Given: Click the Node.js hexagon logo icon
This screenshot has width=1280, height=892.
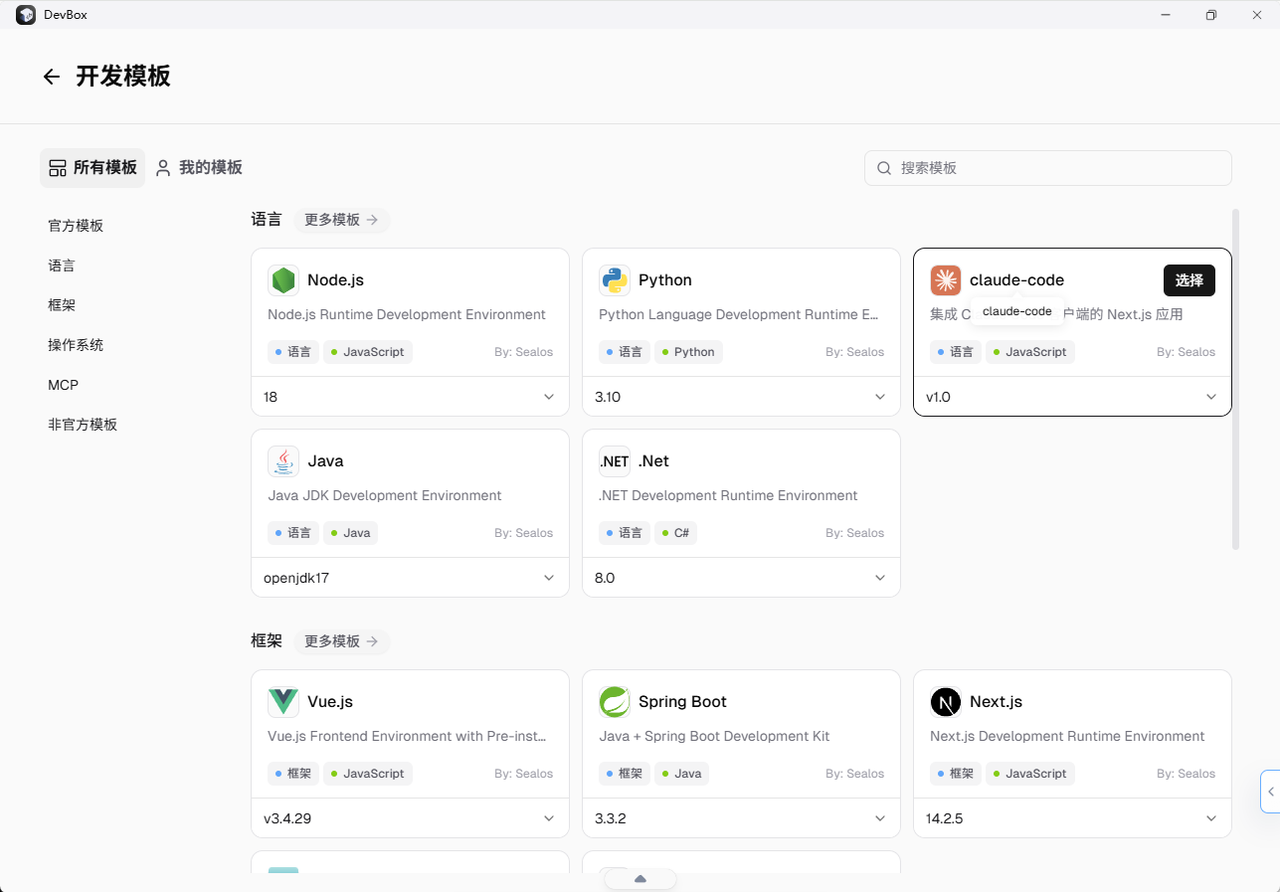Looking at the screenshot, I should 283,280.
